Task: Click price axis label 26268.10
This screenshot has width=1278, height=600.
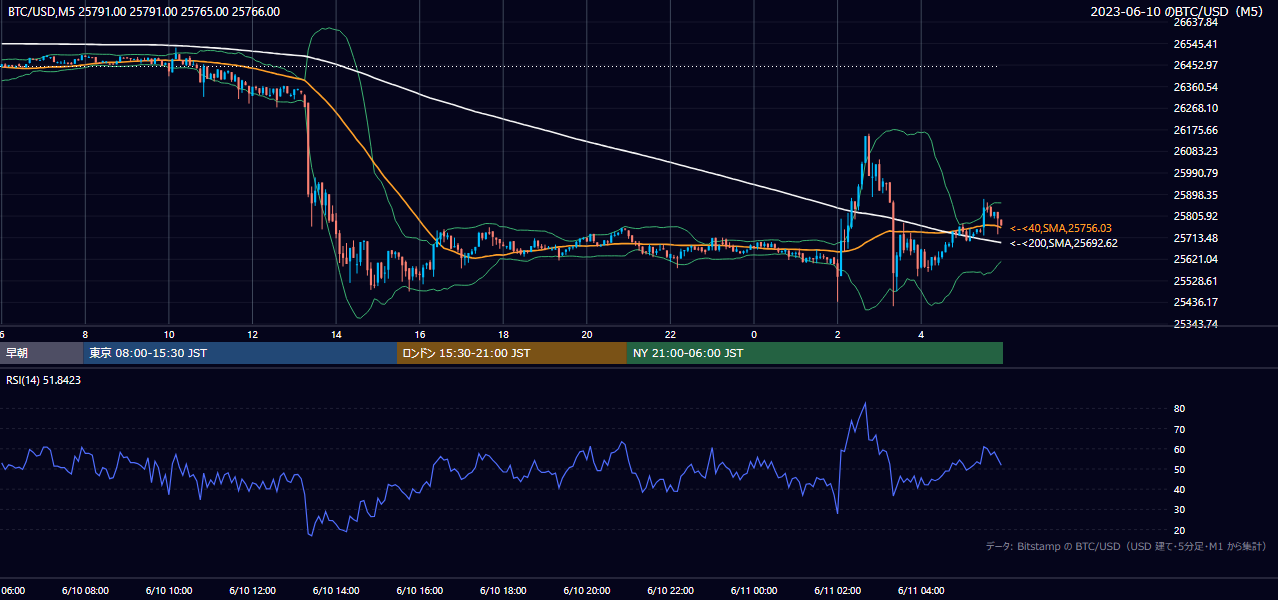Action: tap(1195, 108)
